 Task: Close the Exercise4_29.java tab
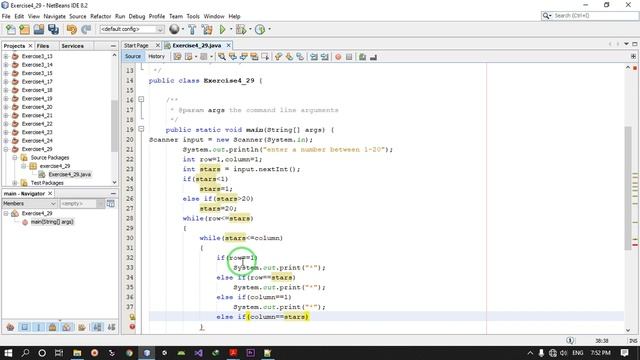pos(229,45)
